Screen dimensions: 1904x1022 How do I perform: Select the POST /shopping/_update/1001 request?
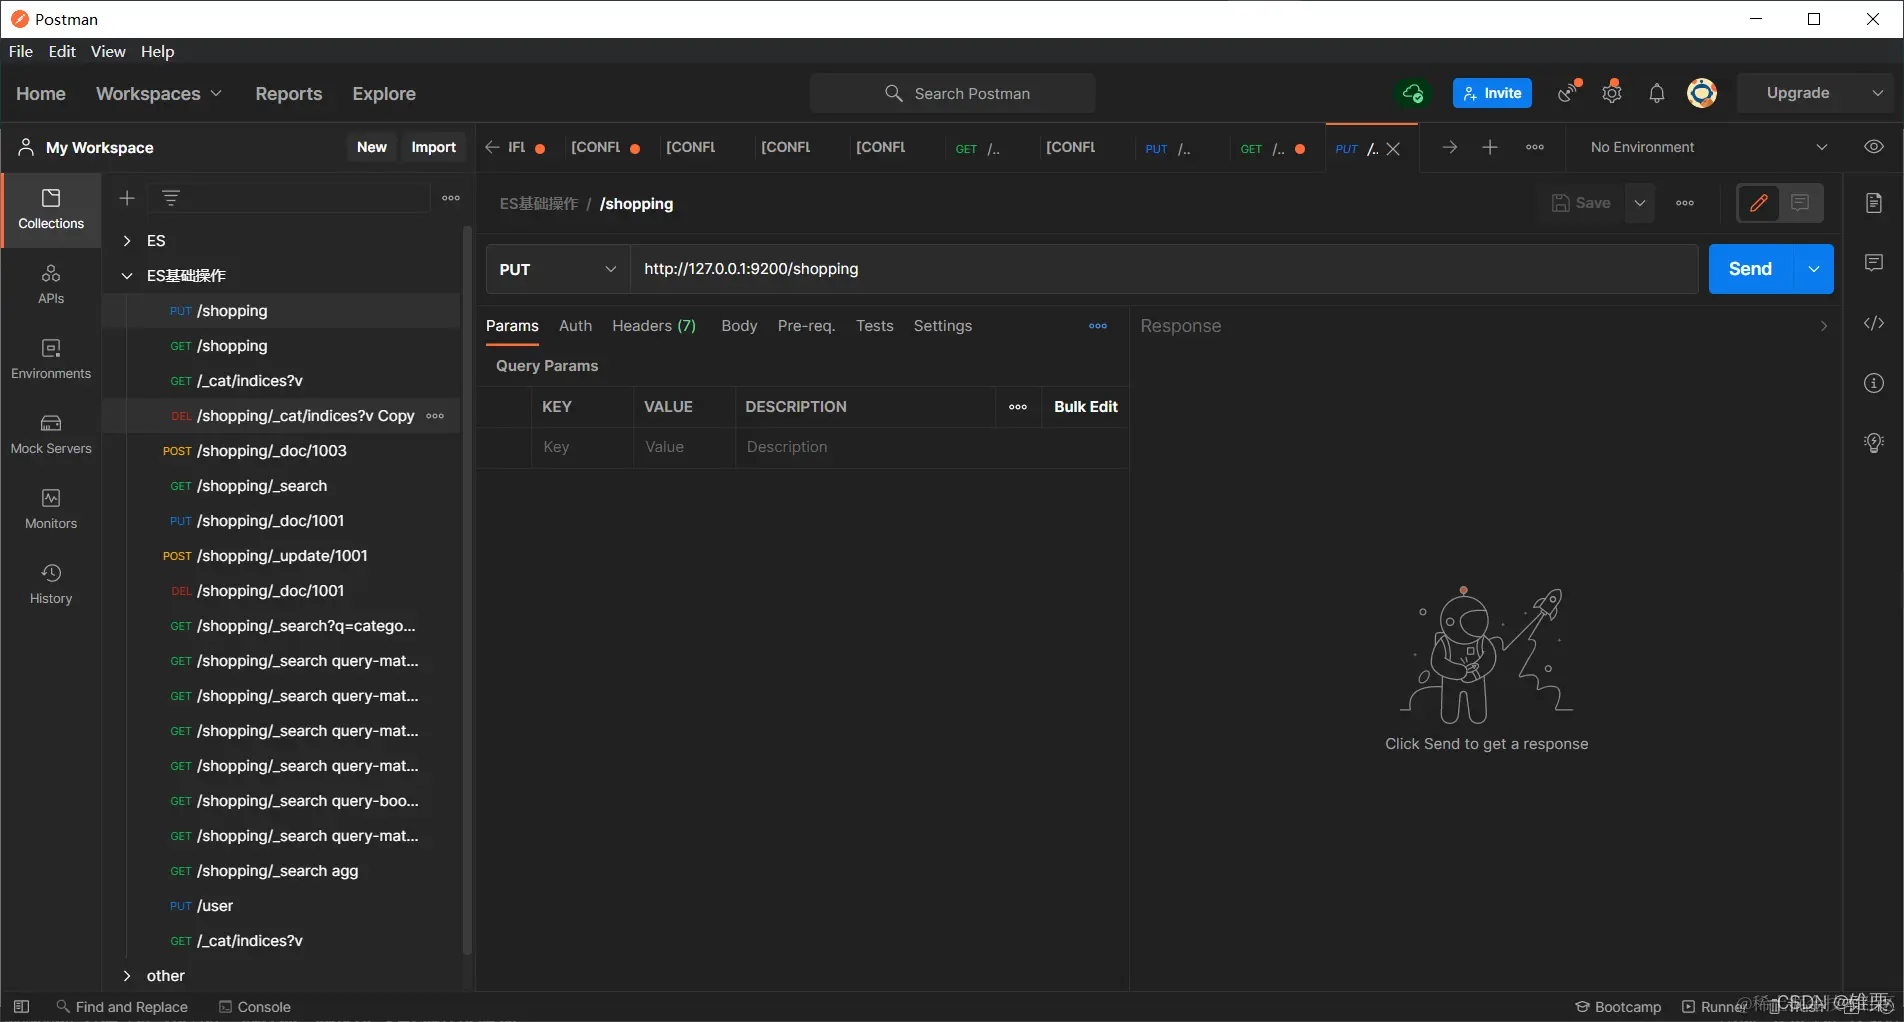pos(281,556)
